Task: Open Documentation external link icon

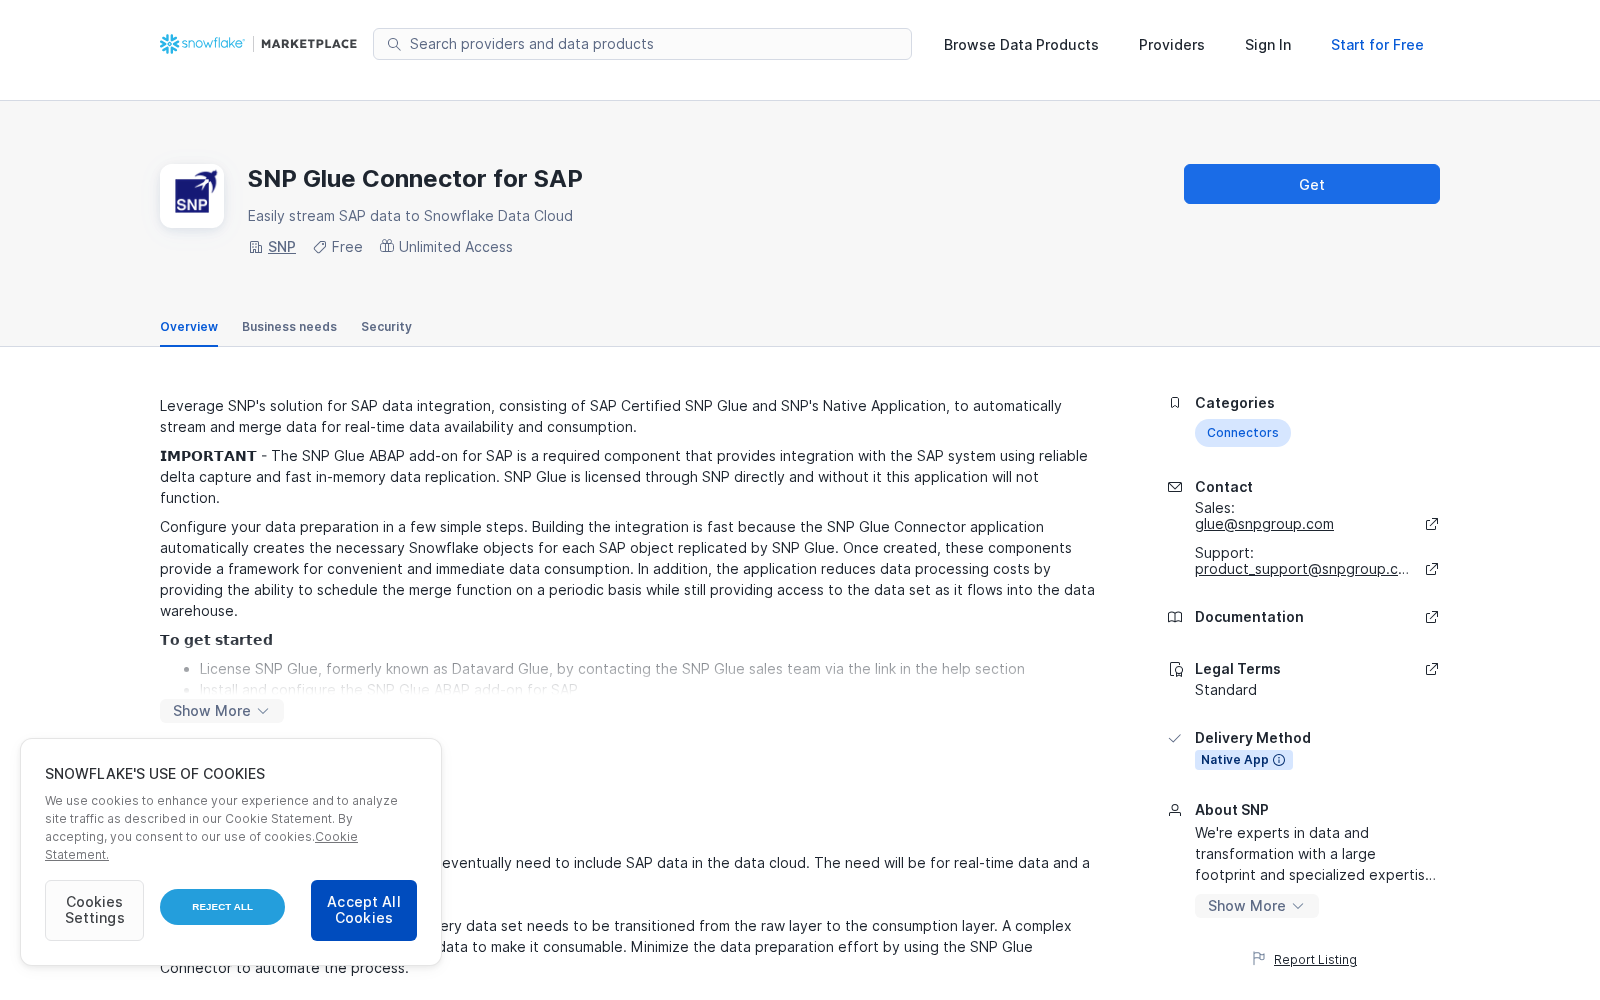Action: [x=1432, y=617]
